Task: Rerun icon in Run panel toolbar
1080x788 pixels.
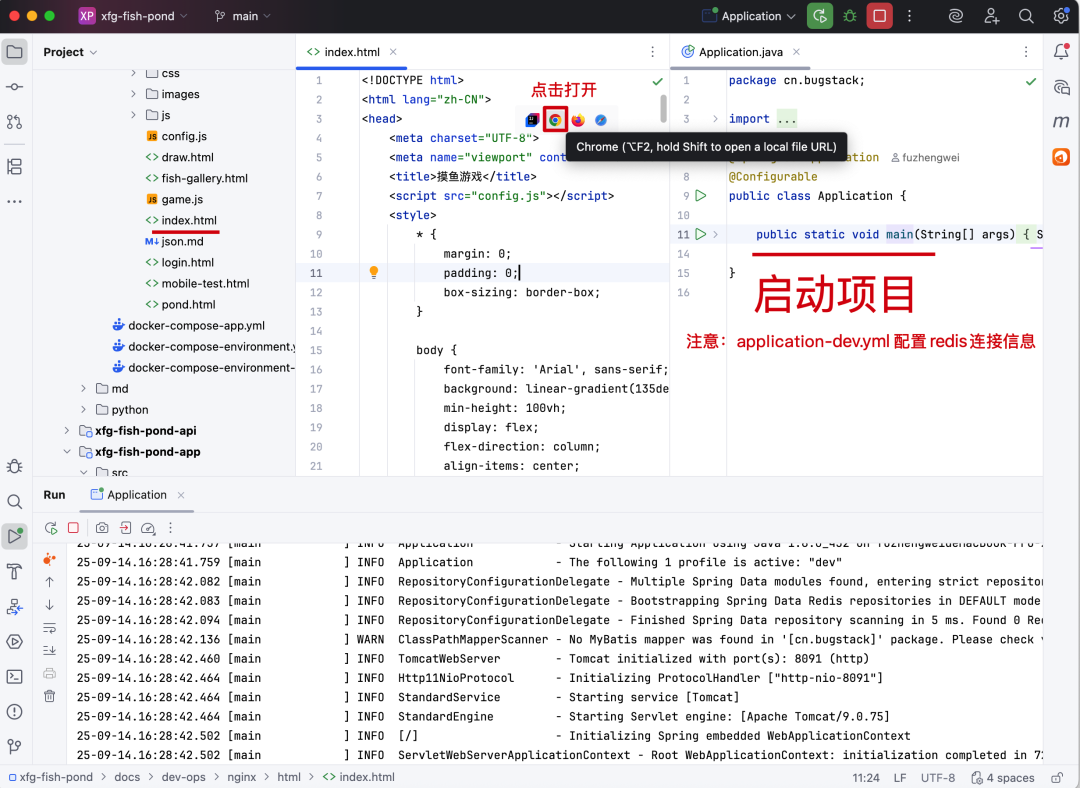Action: tap(51, 528)
